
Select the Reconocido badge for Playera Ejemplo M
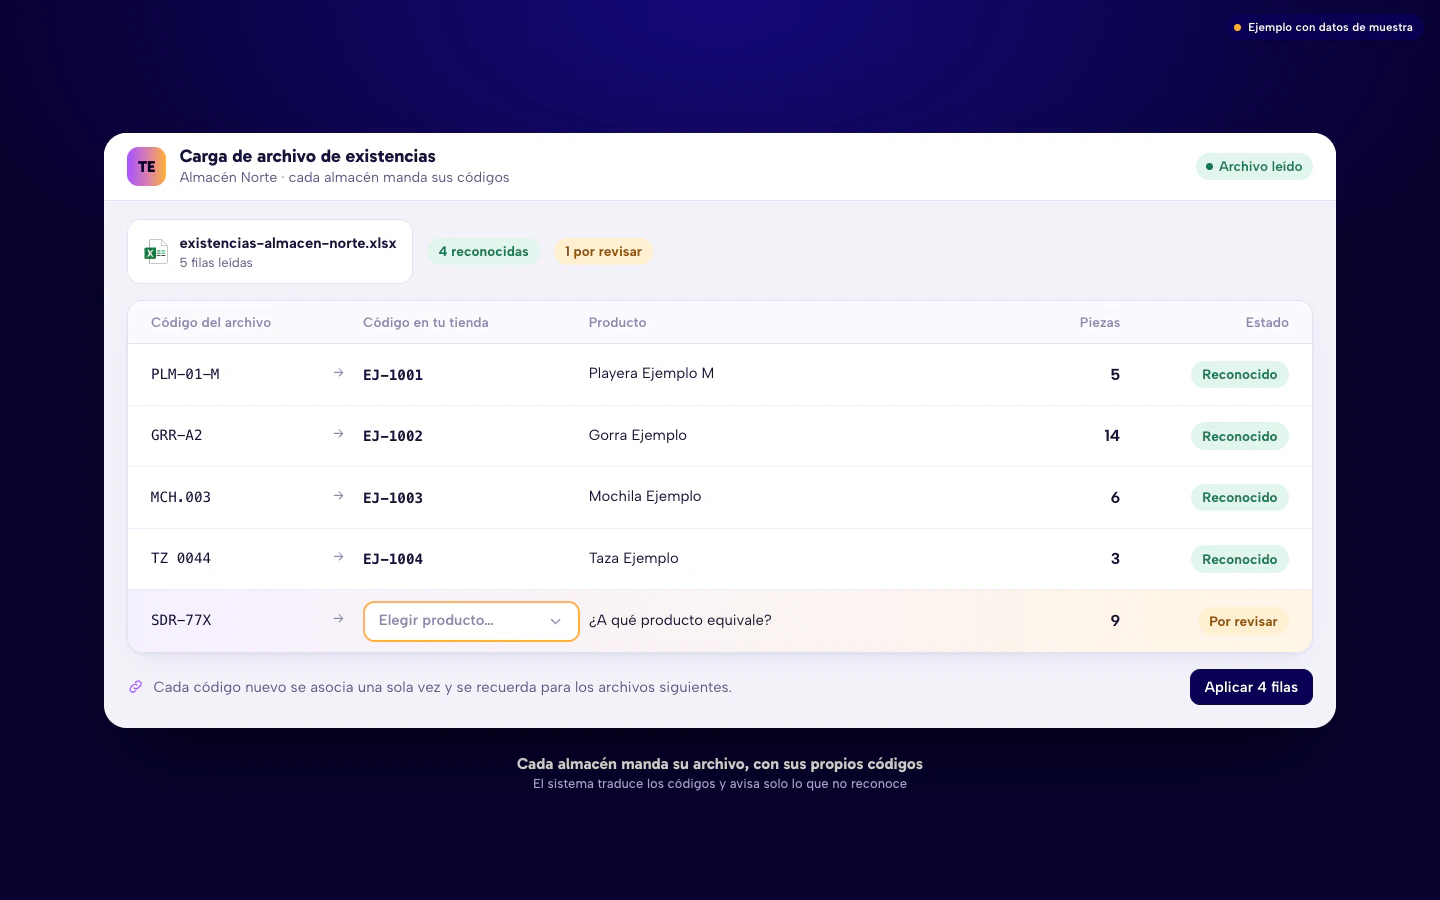pos(1239,375)
